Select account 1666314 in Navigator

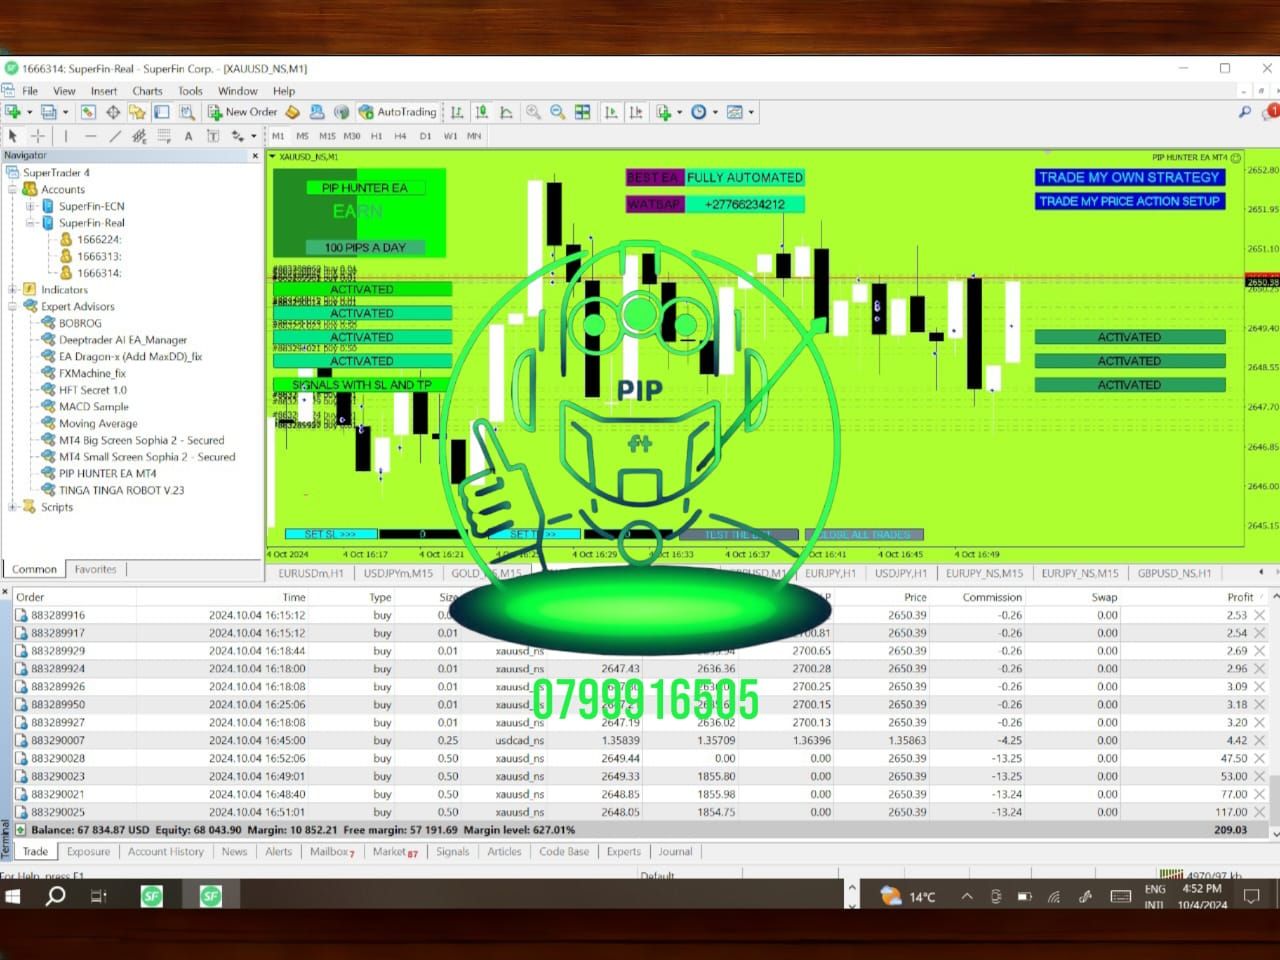99,273
